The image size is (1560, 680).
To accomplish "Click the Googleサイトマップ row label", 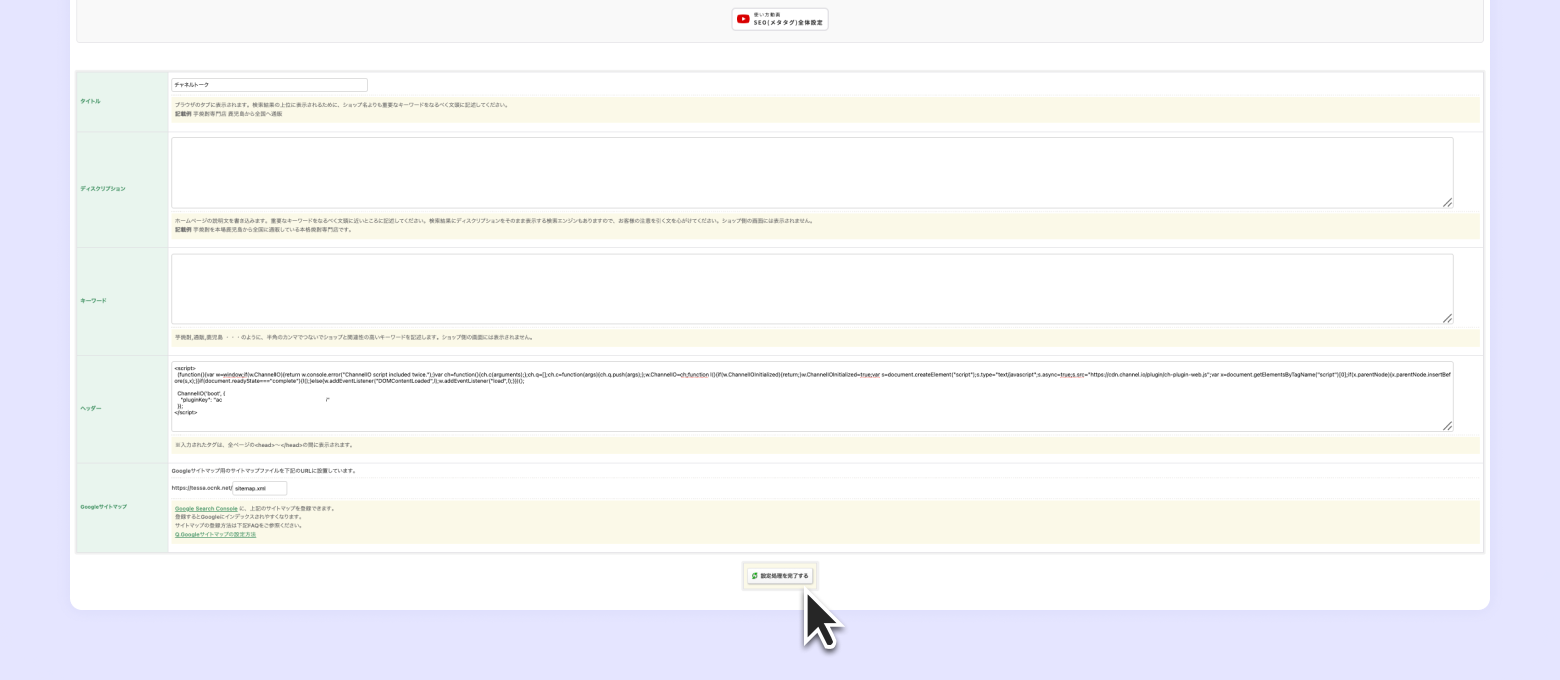I will [x=103, y=507].
